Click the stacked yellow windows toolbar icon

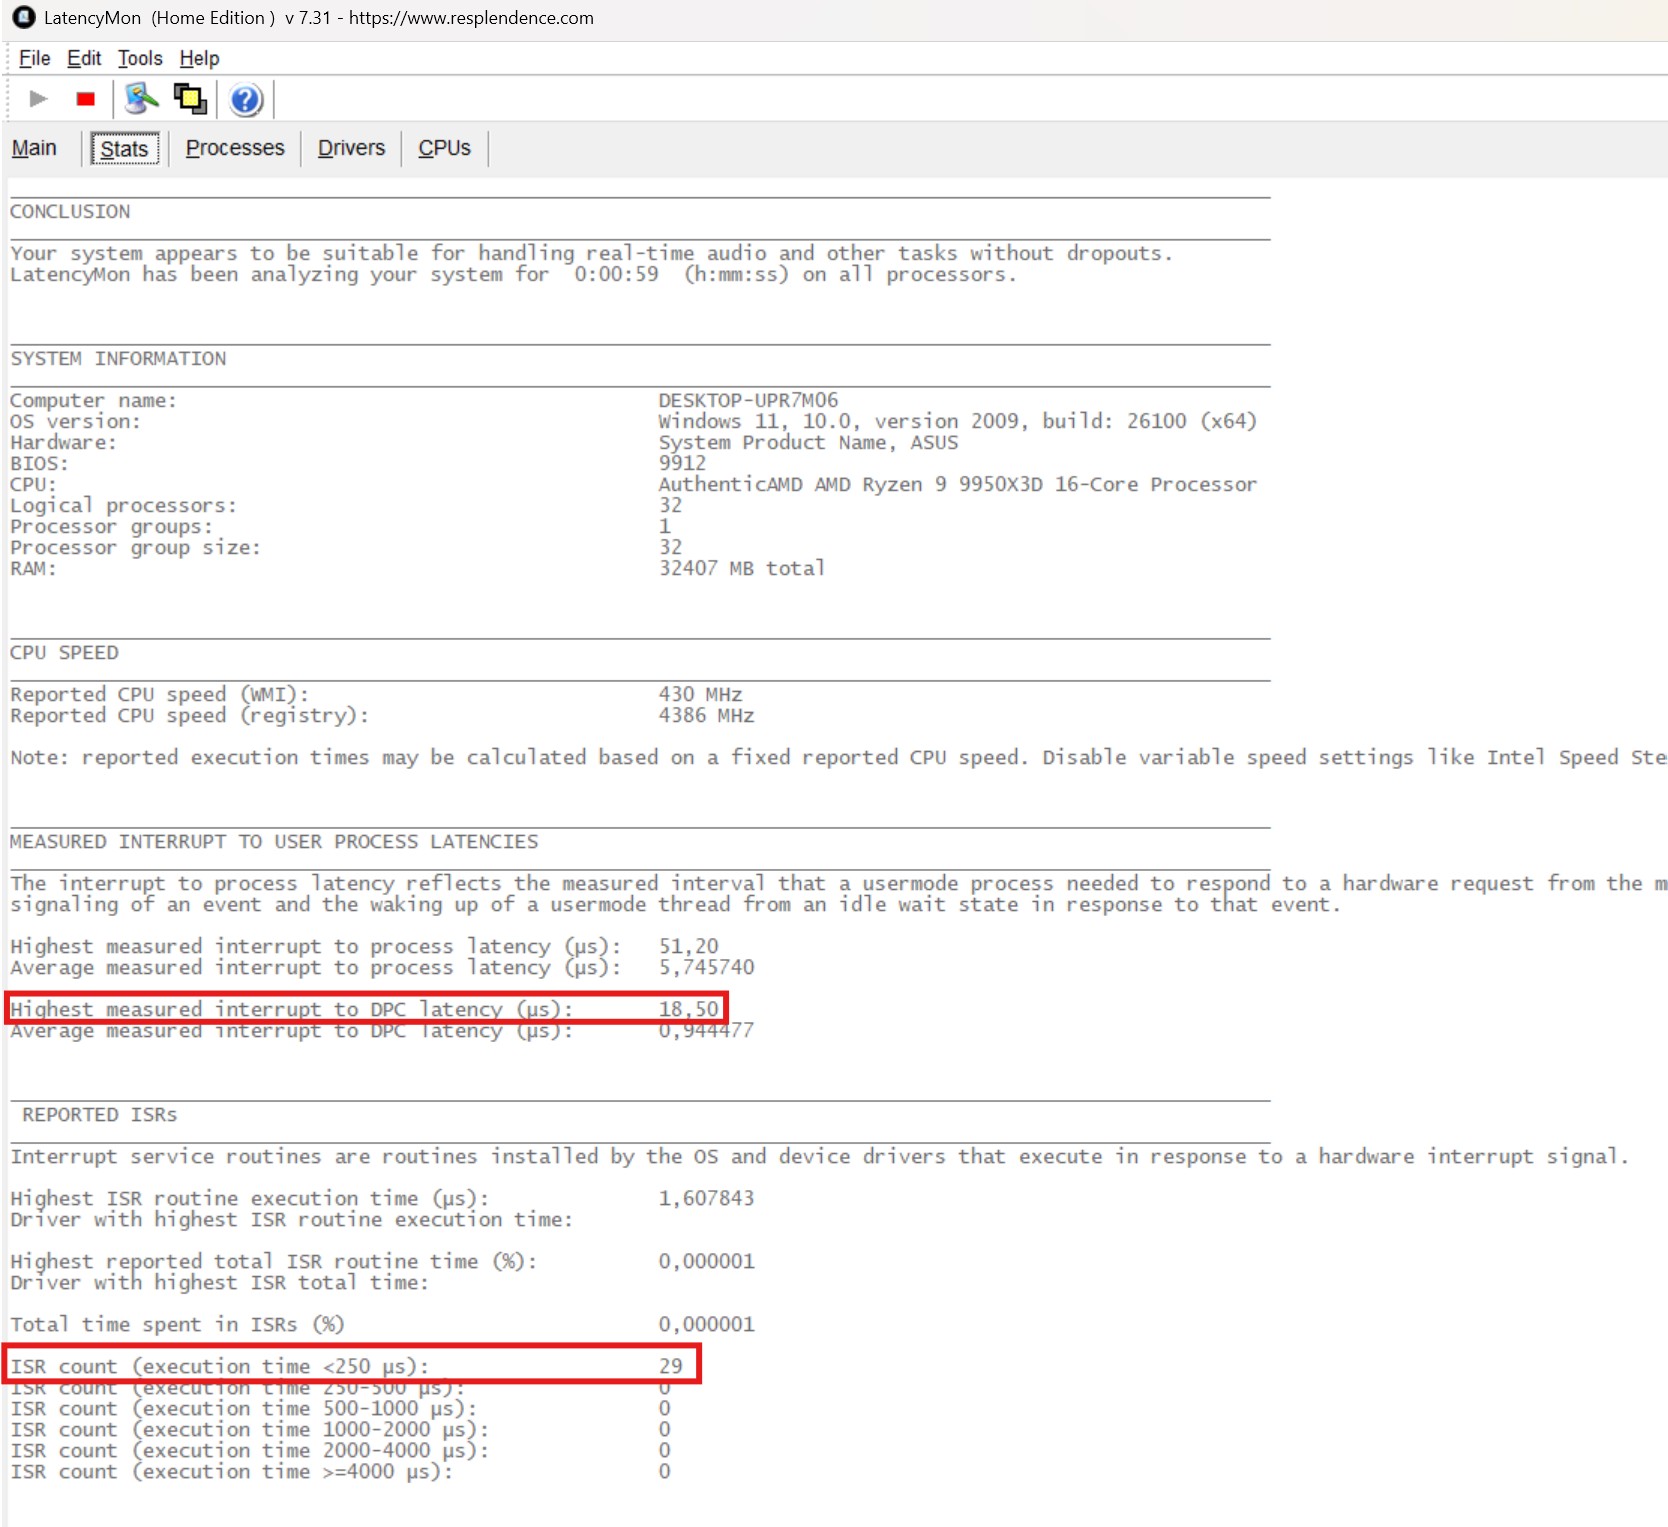click(190, 99)
